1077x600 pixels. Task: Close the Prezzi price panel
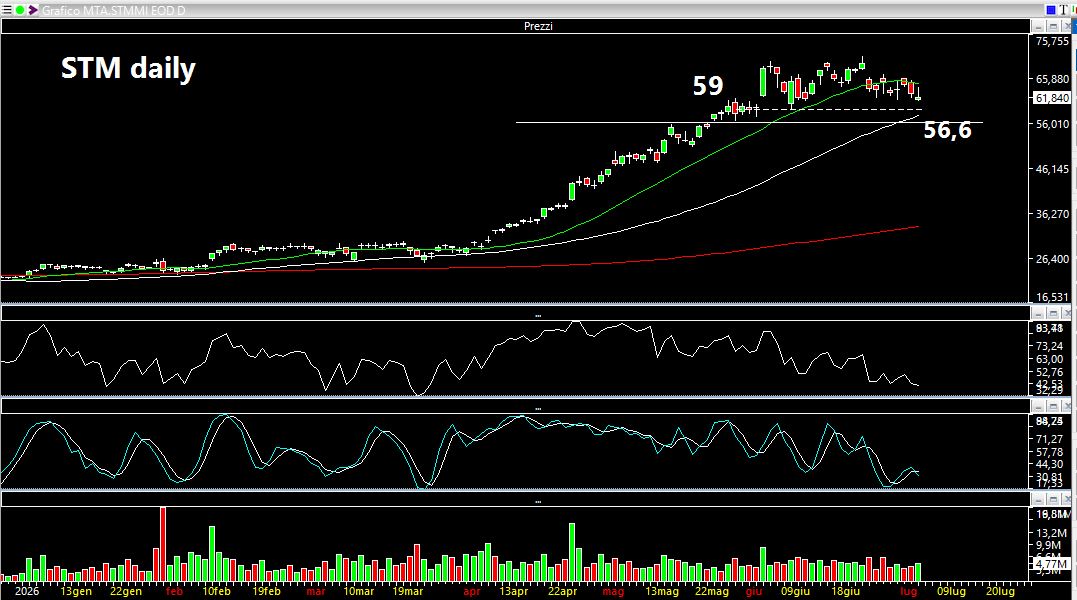point(1067,26)
